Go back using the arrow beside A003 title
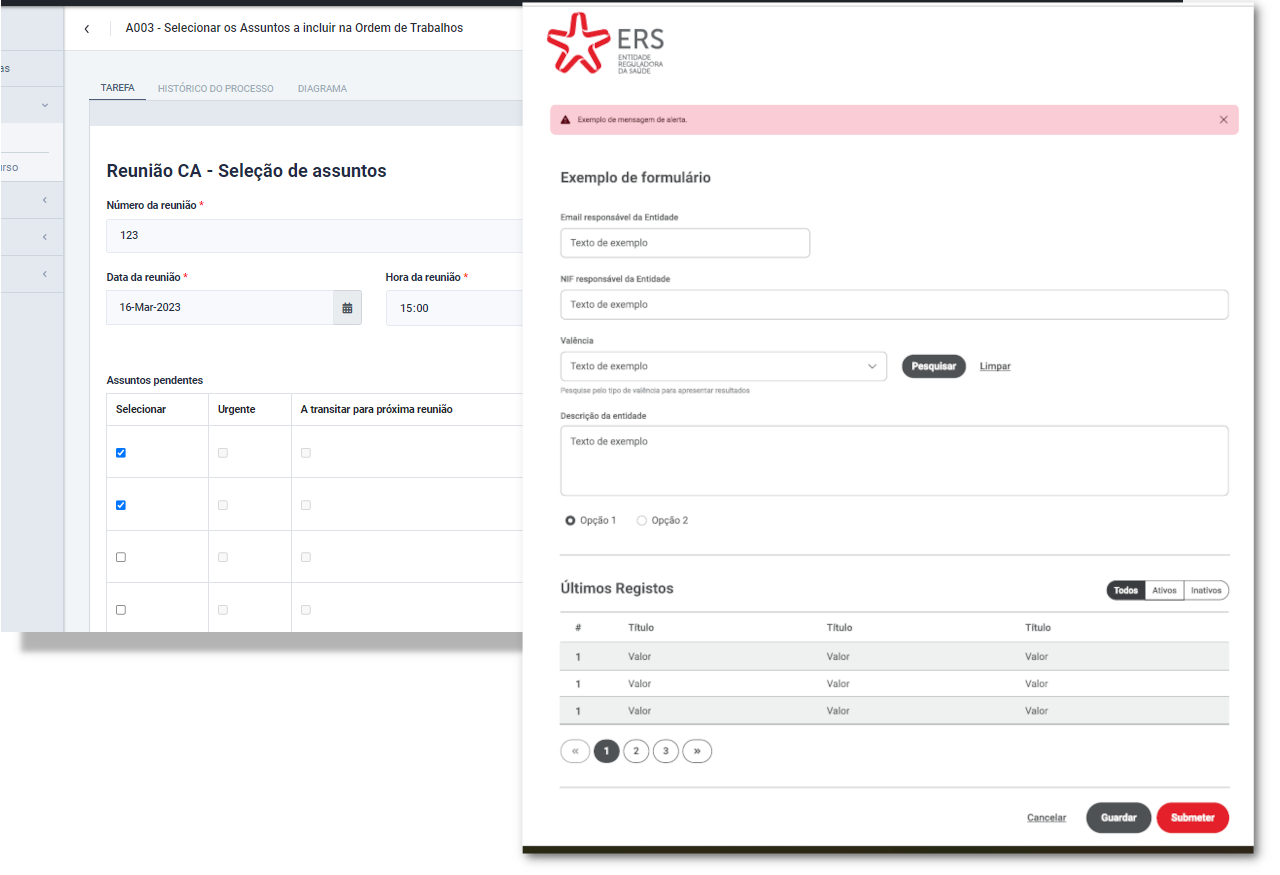This screenshot has height=875, width=1280. (87, 29)
